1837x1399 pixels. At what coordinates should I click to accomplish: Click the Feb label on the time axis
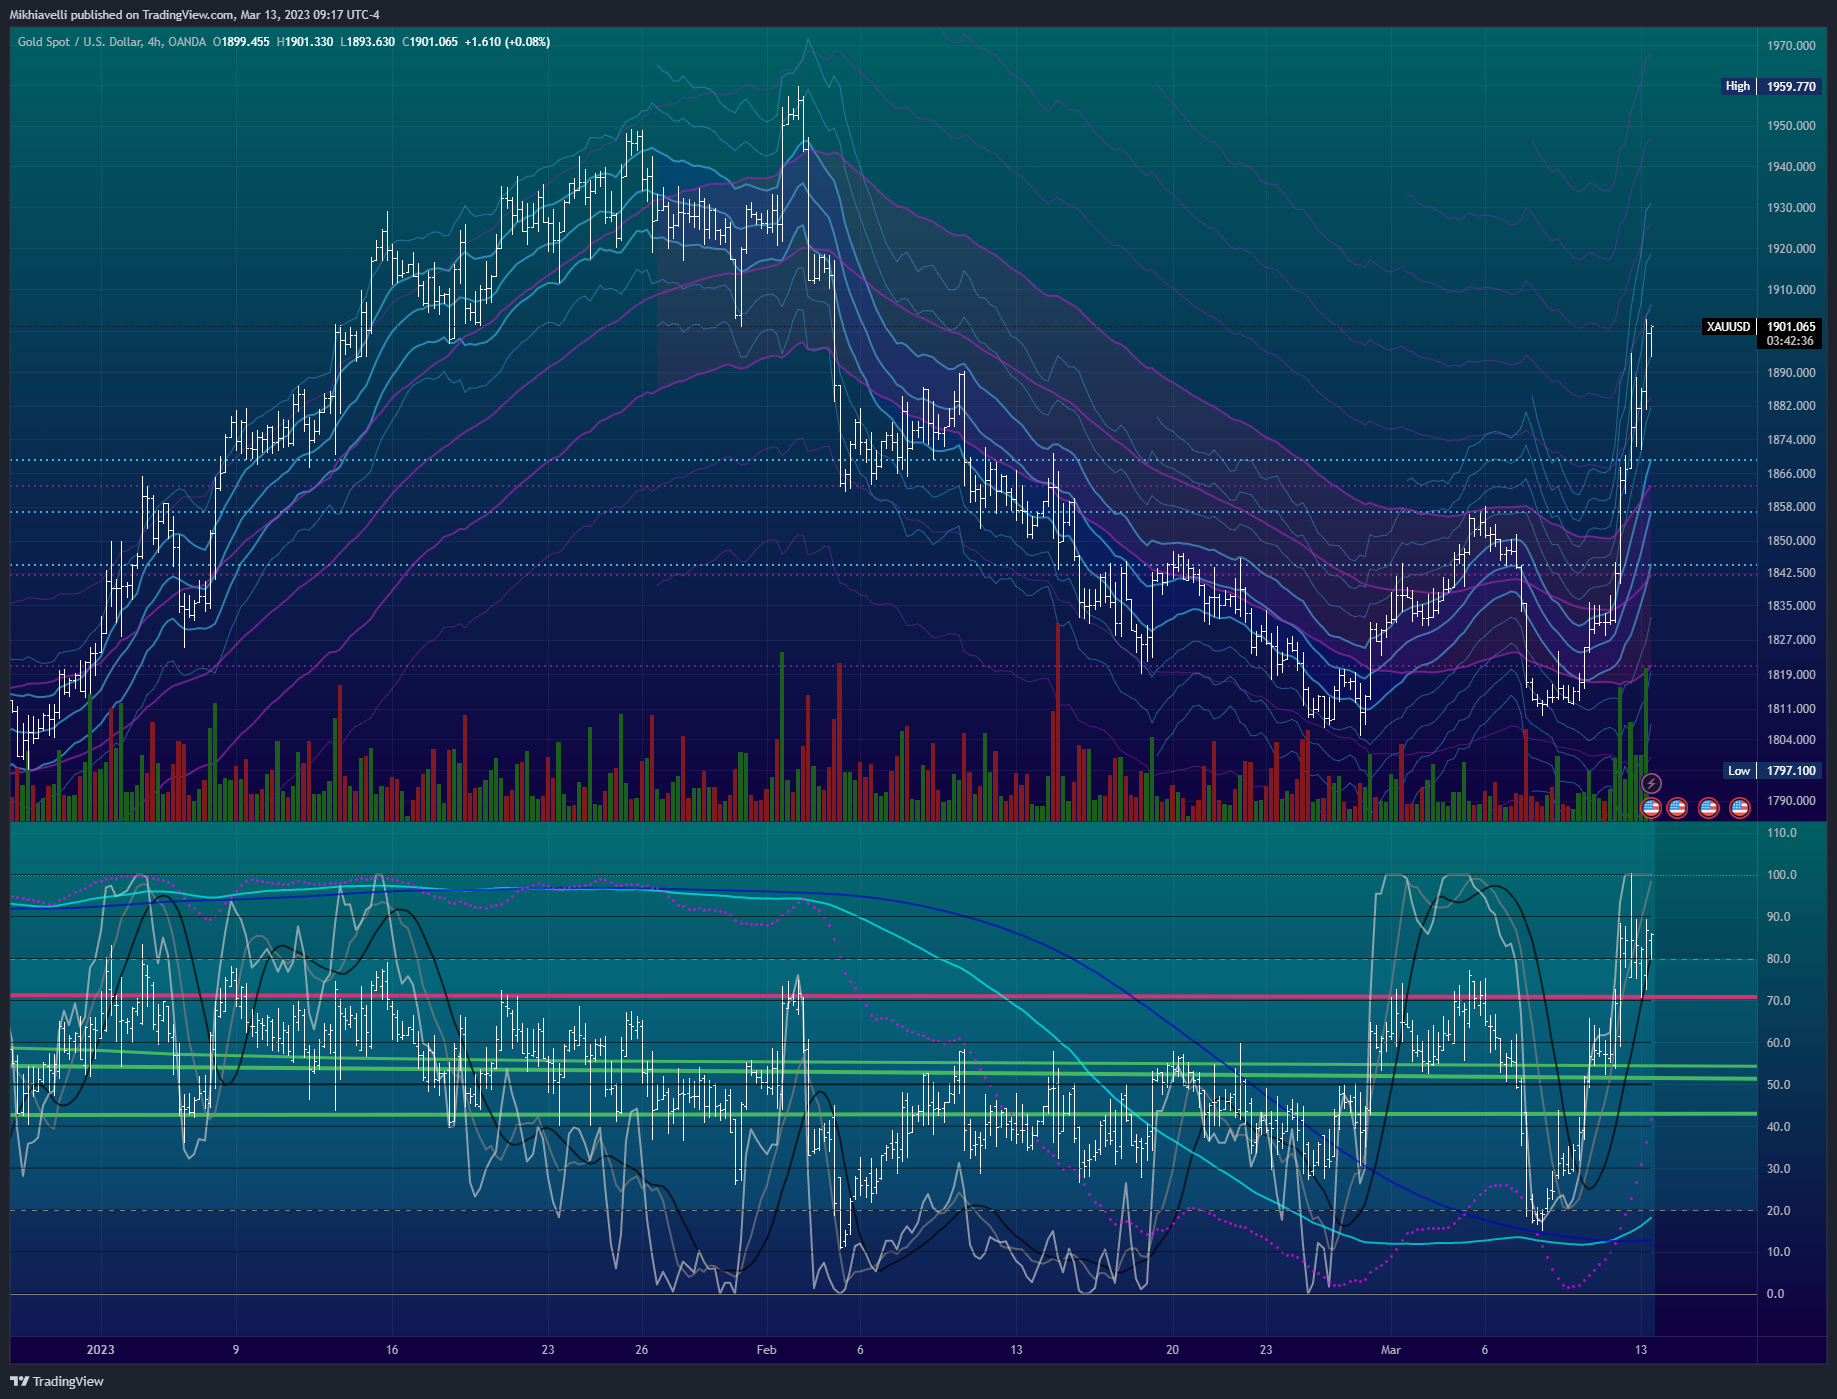(x=767, y=1350)
